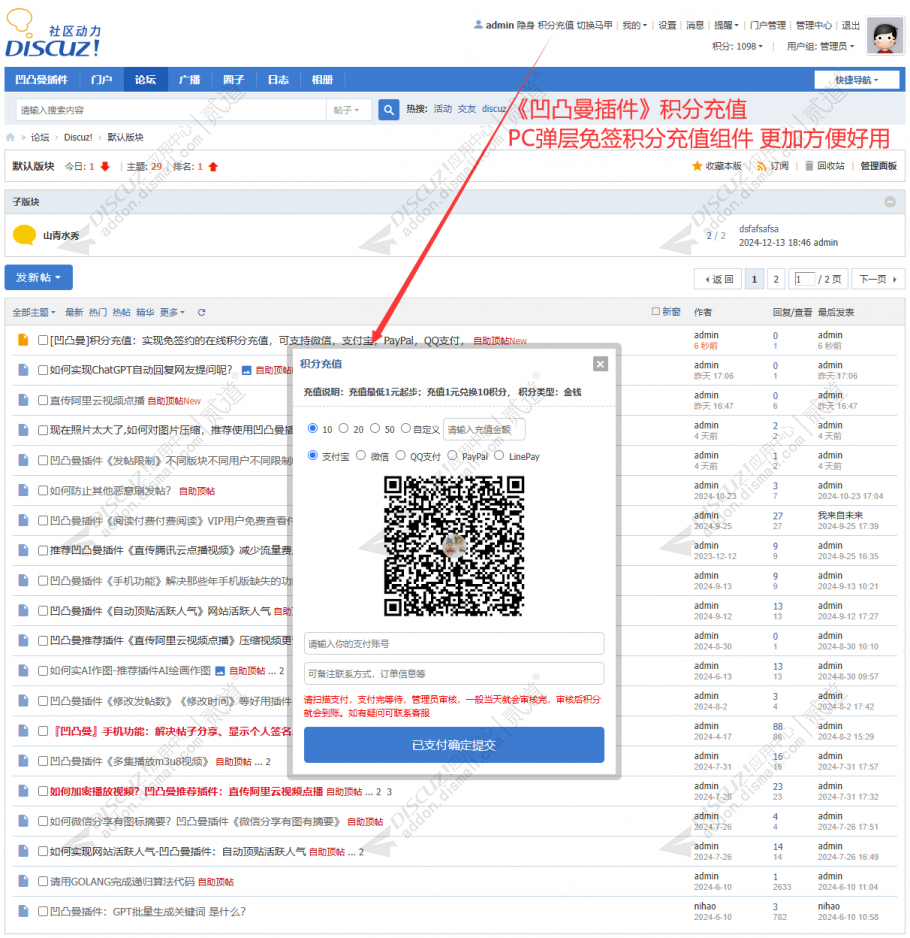Click the 可备注联系方式 remarks field
Viewport: 910px width, 938px height.
pyautogui.click(x=454, y=674)
